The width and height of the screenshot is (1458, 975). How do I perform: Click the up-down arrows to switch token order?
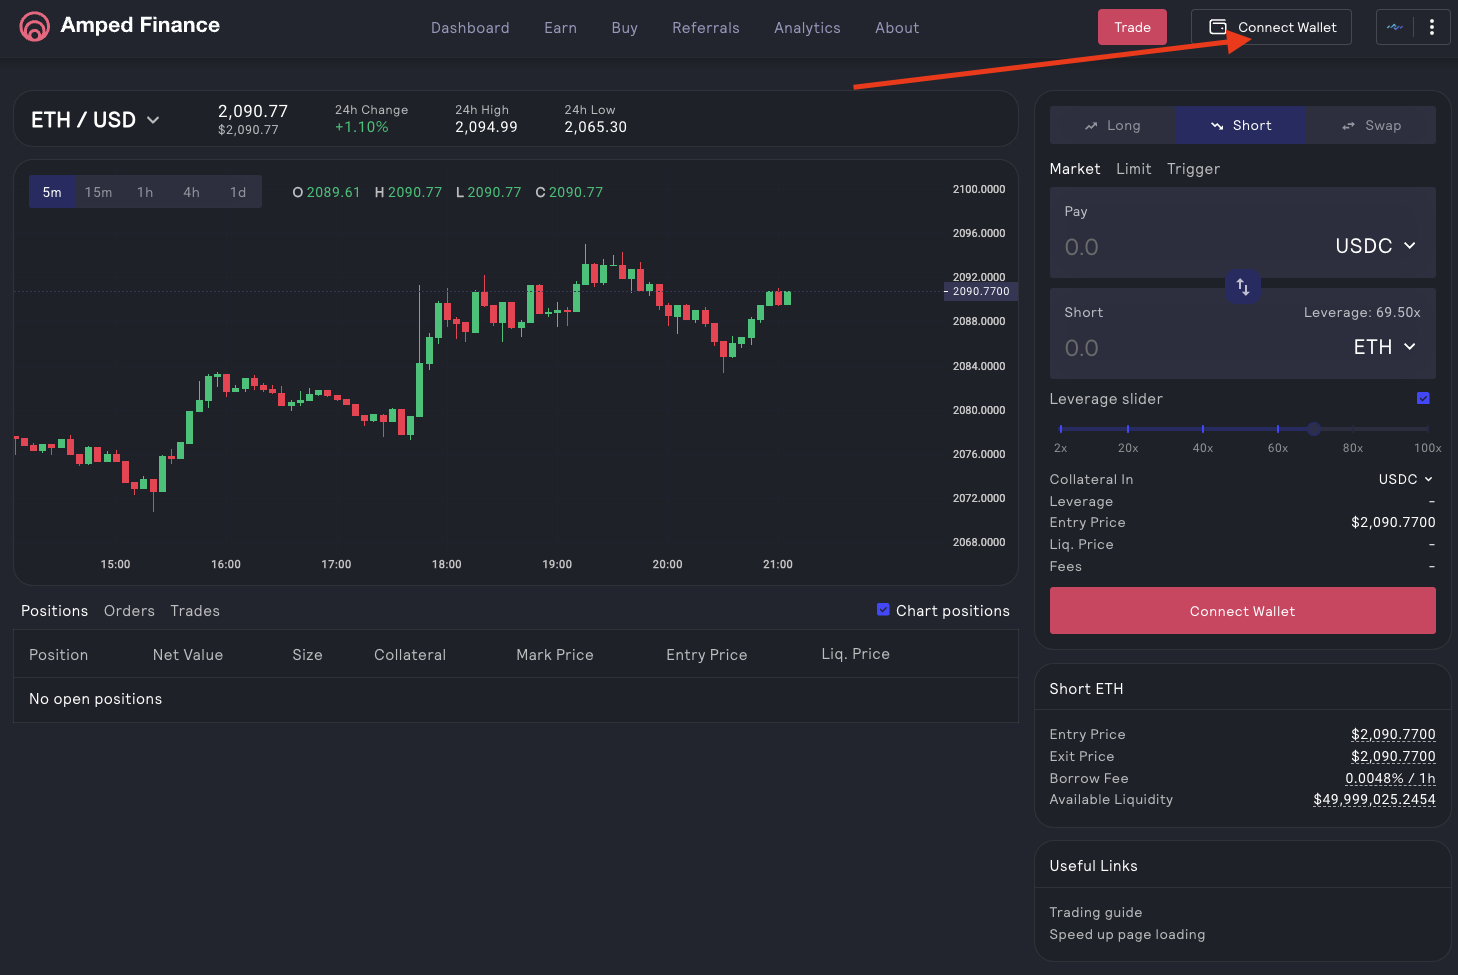pos(1243,287)
